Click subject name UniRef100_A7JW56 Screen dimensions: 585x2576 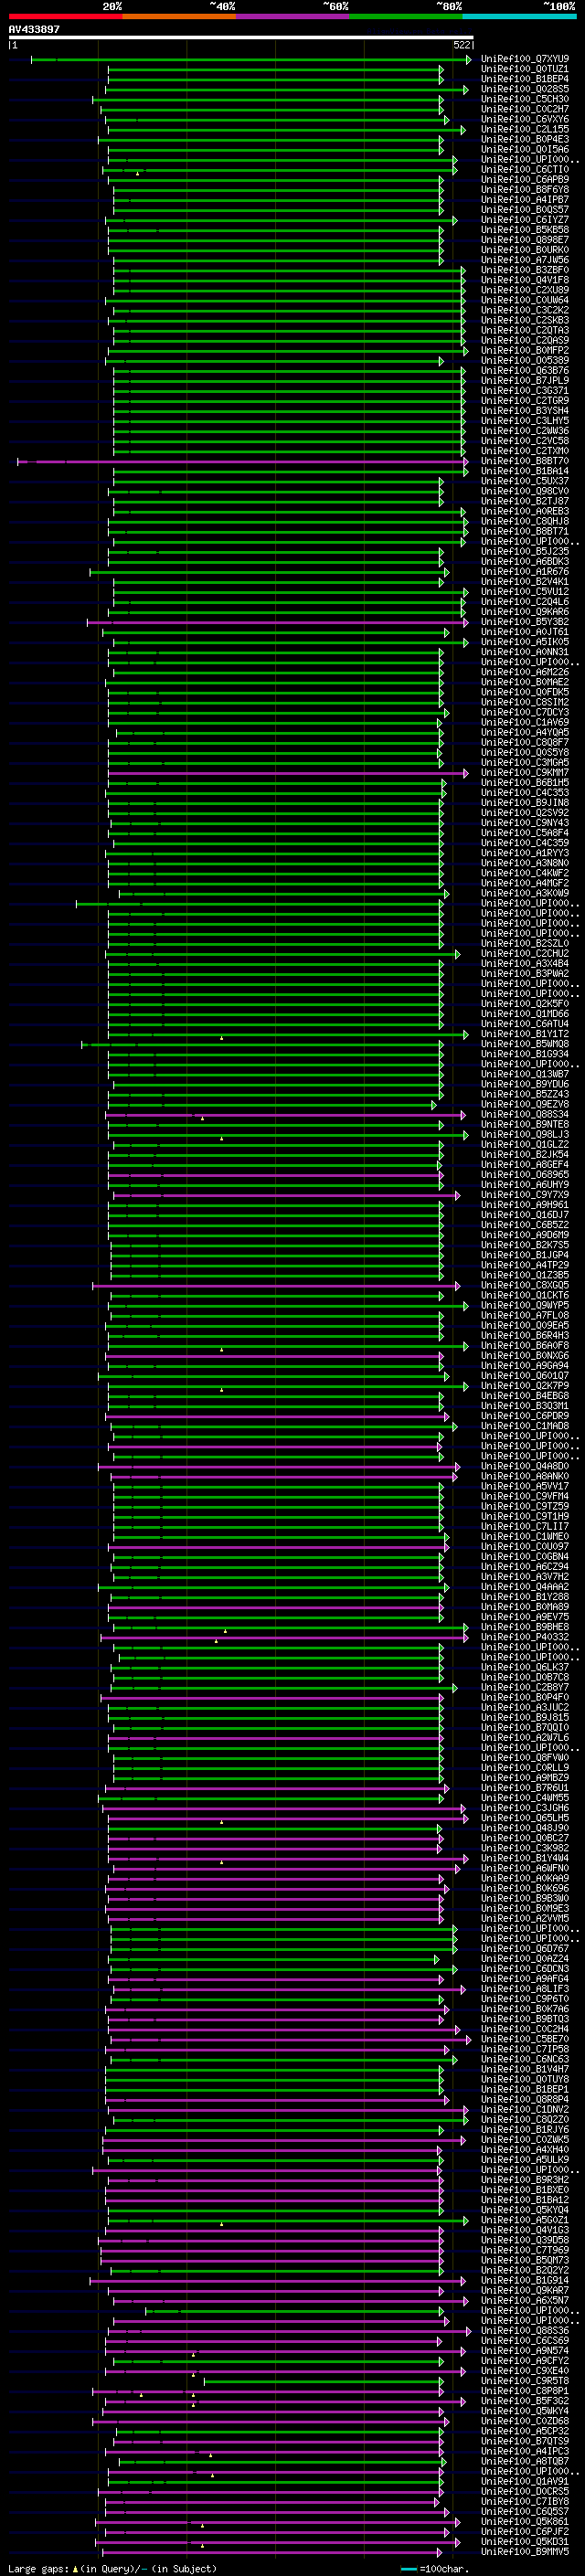point(525,260)
